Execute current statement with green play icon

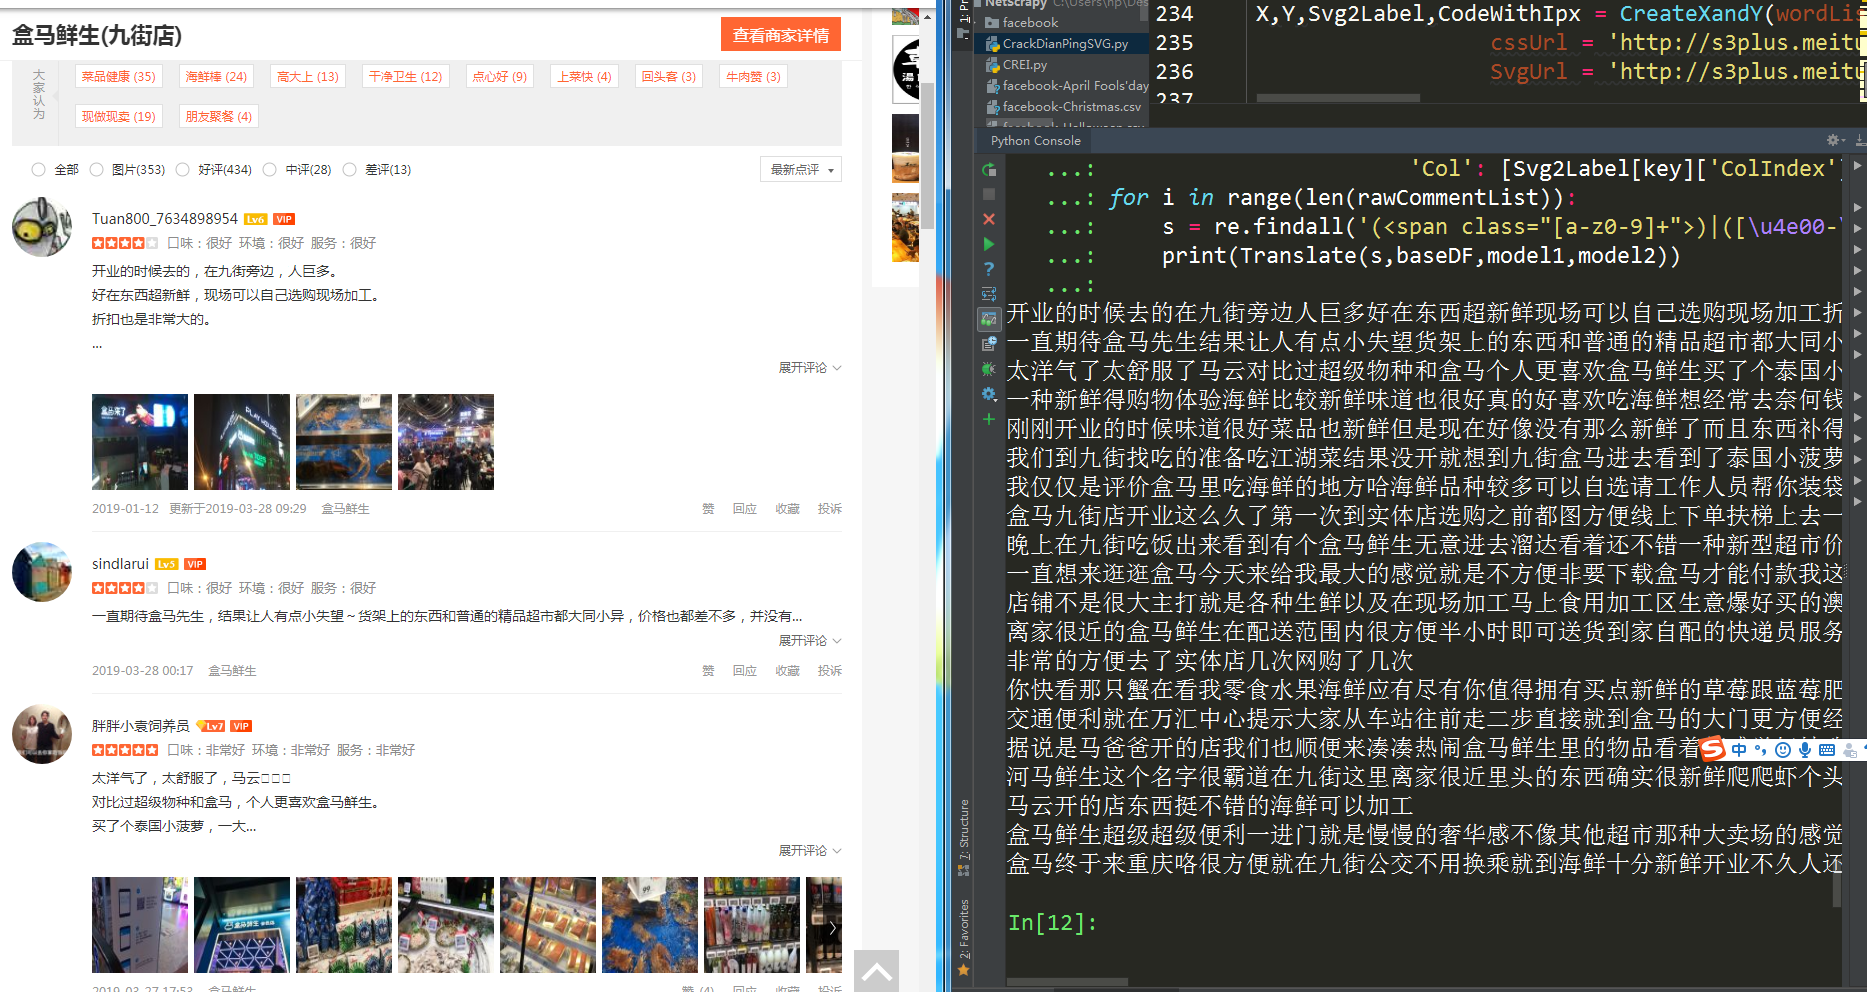988,244
